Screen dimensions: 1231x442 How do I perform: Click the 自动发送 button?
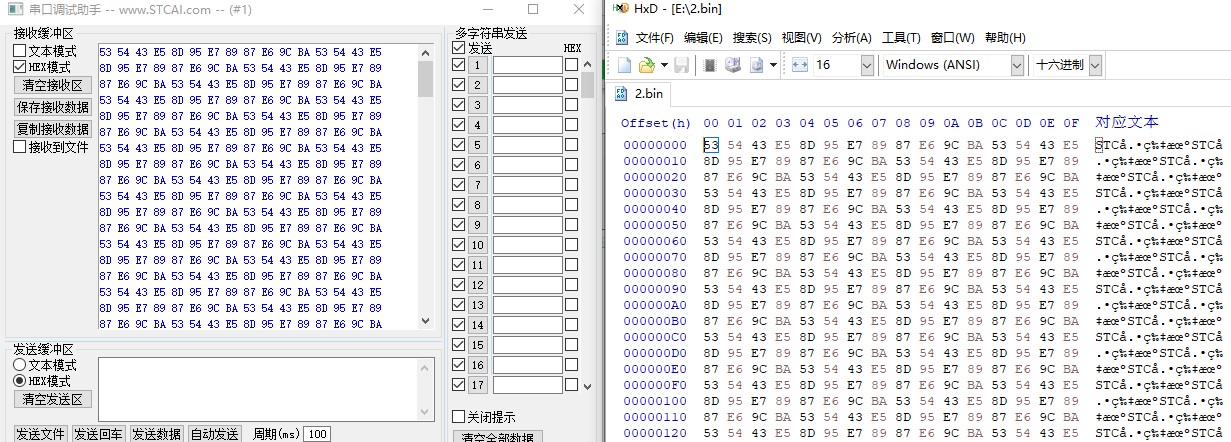216,434
